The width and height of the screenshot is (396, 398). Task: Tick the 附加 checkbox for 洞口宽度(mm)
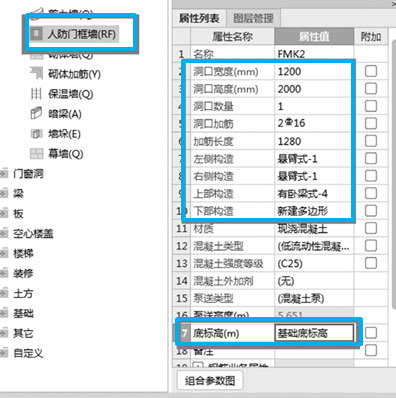tap(371, 71)
